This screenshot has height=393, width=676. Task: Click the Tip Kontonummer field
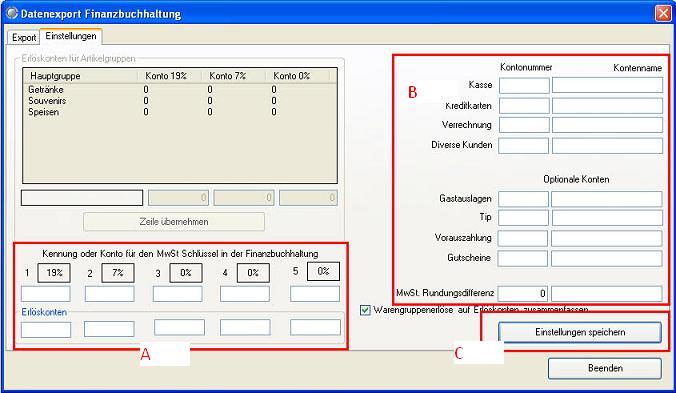tap(523, 218)
